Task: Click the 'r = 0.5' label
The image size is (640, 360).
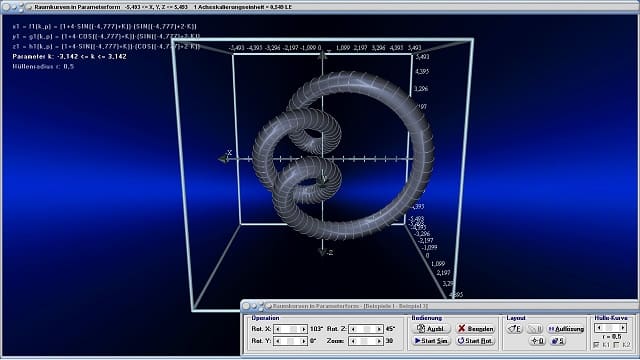Action: (611, 337)
